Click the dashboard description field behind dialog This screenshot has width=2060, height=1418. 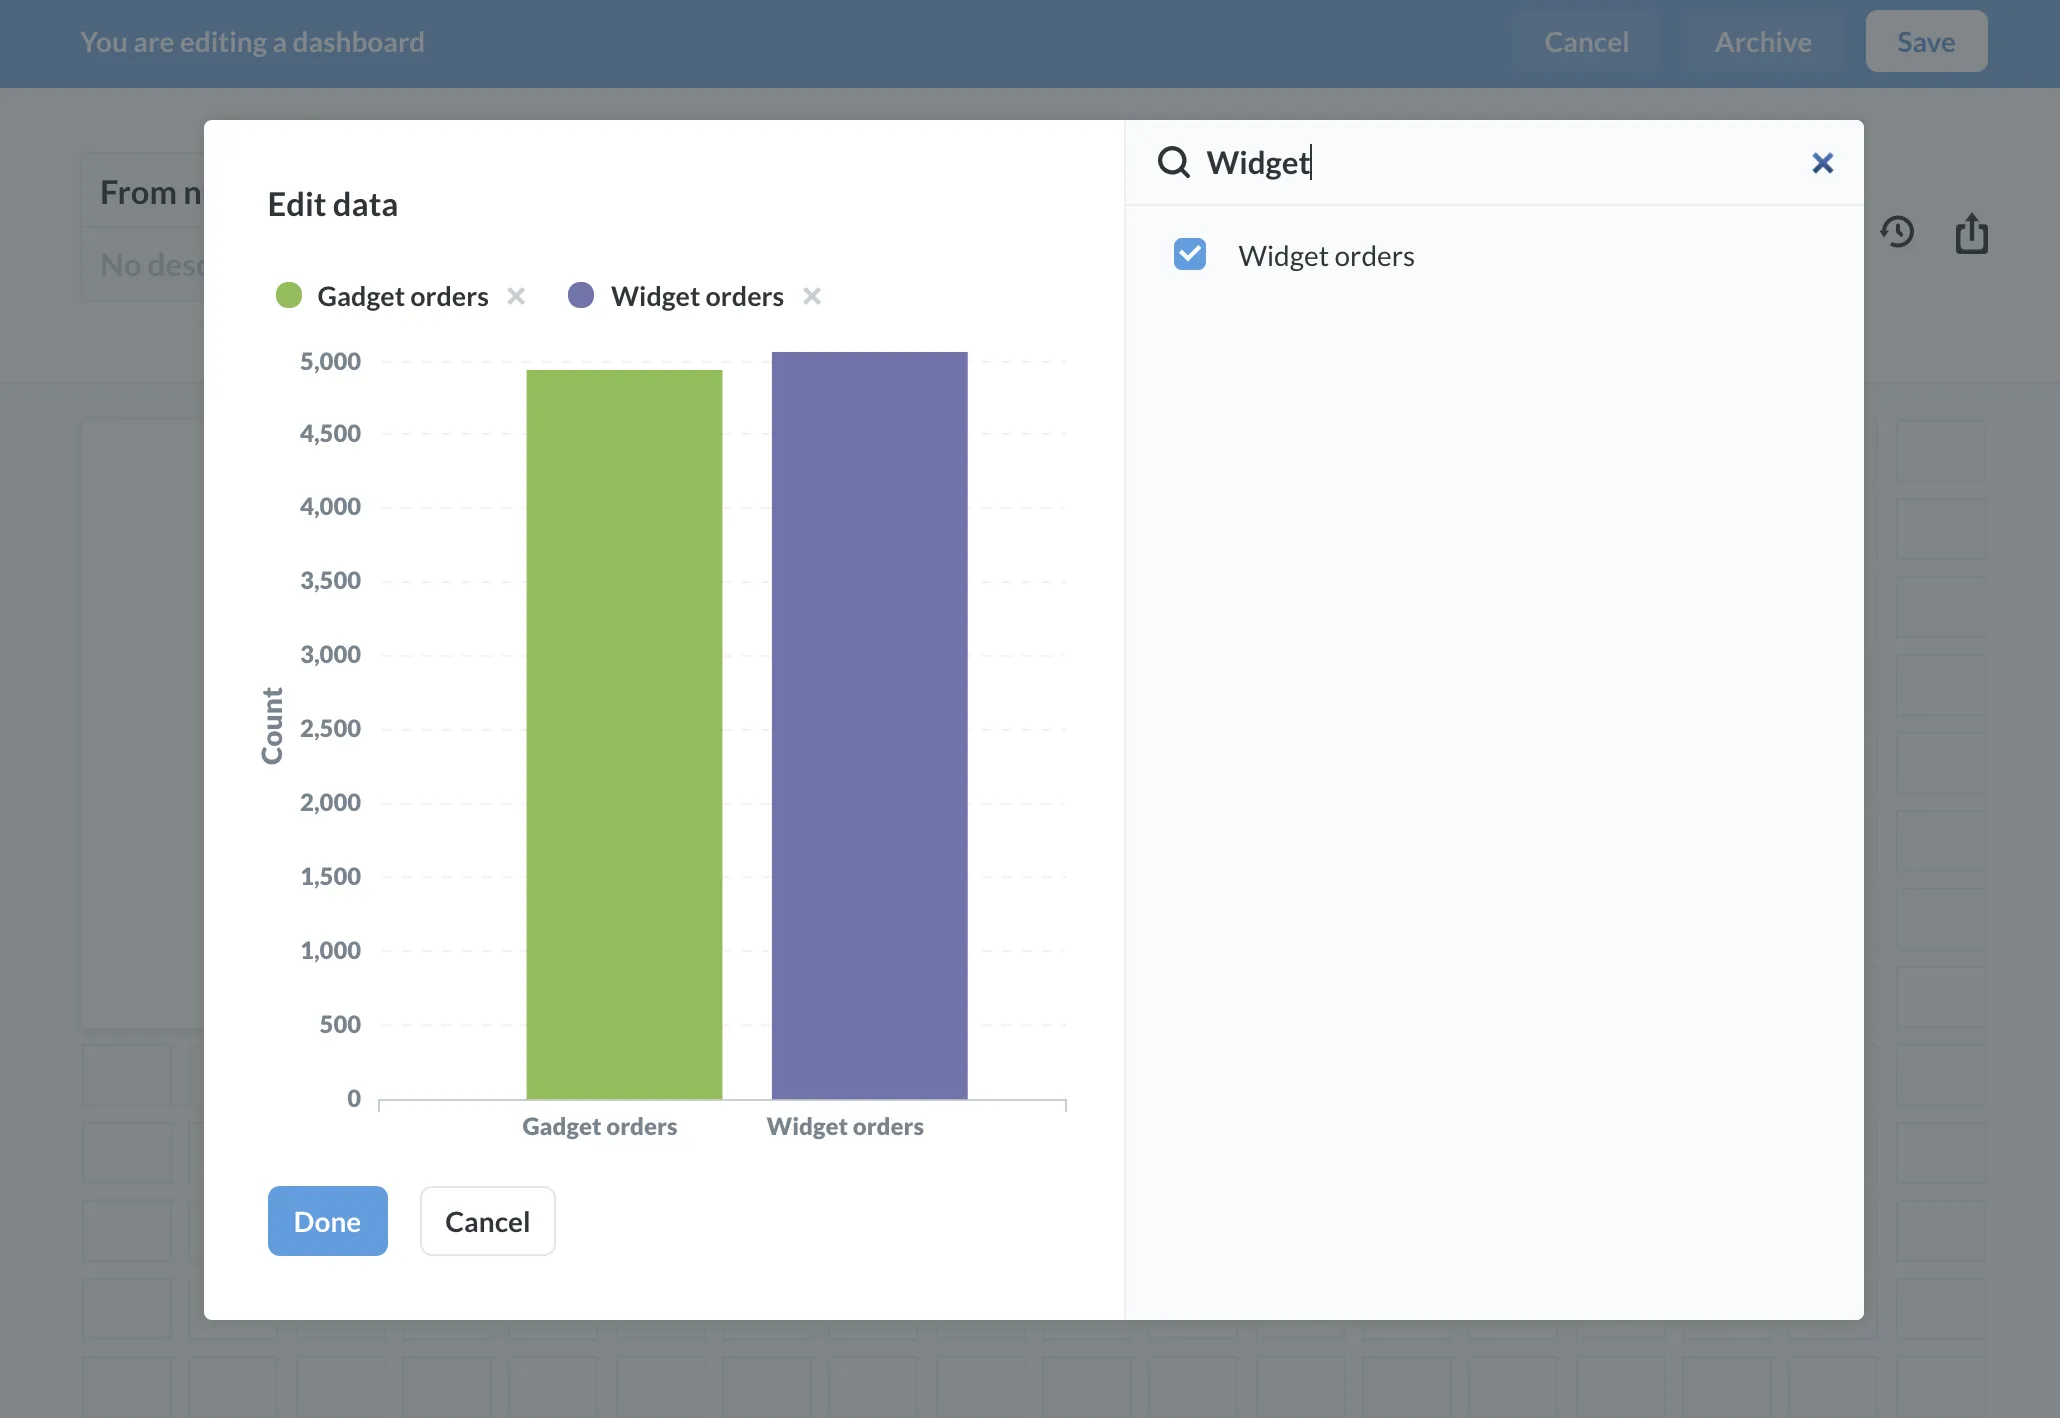(x=152, y=265)
